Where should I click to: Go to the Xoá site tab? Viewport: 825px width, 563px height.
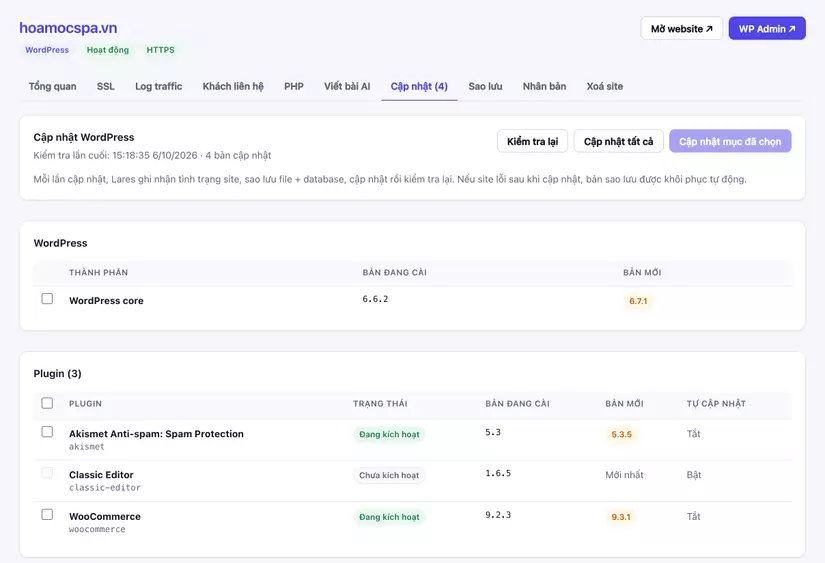pyautogui.click(x=605, y=86)
